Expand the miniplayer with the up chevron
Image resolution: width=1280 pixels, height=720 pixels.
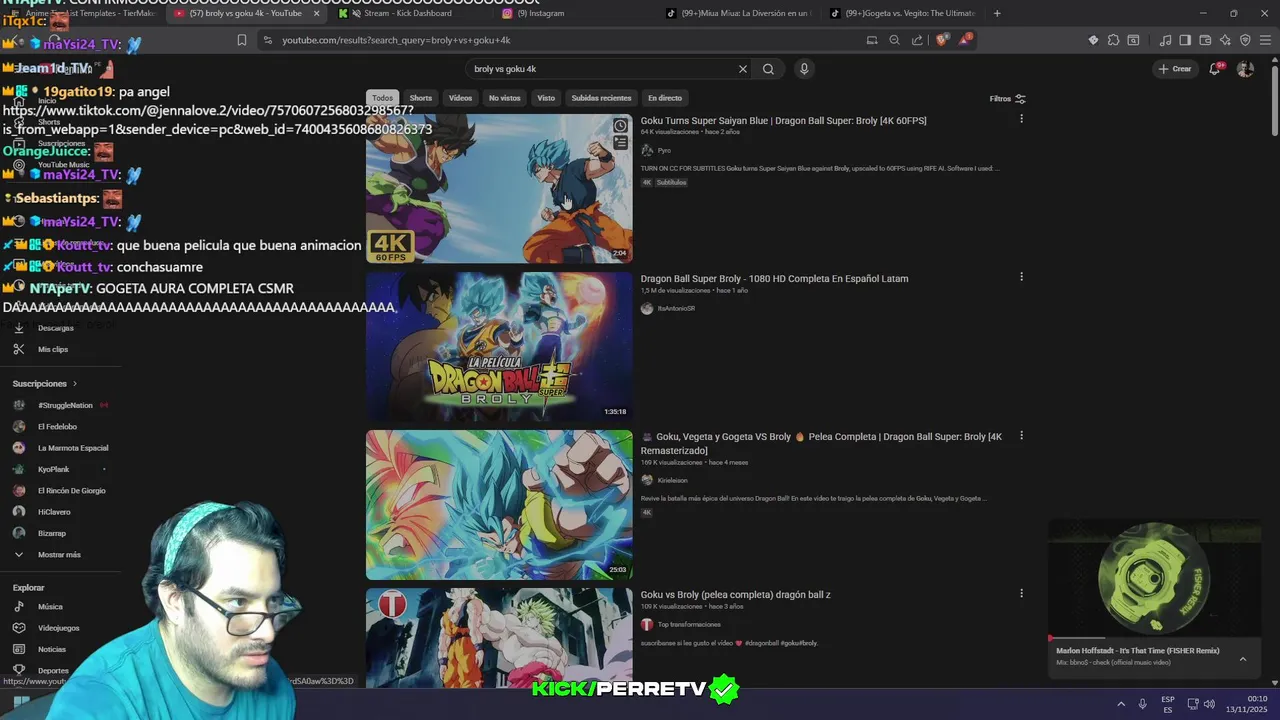tap(1243, 659)
